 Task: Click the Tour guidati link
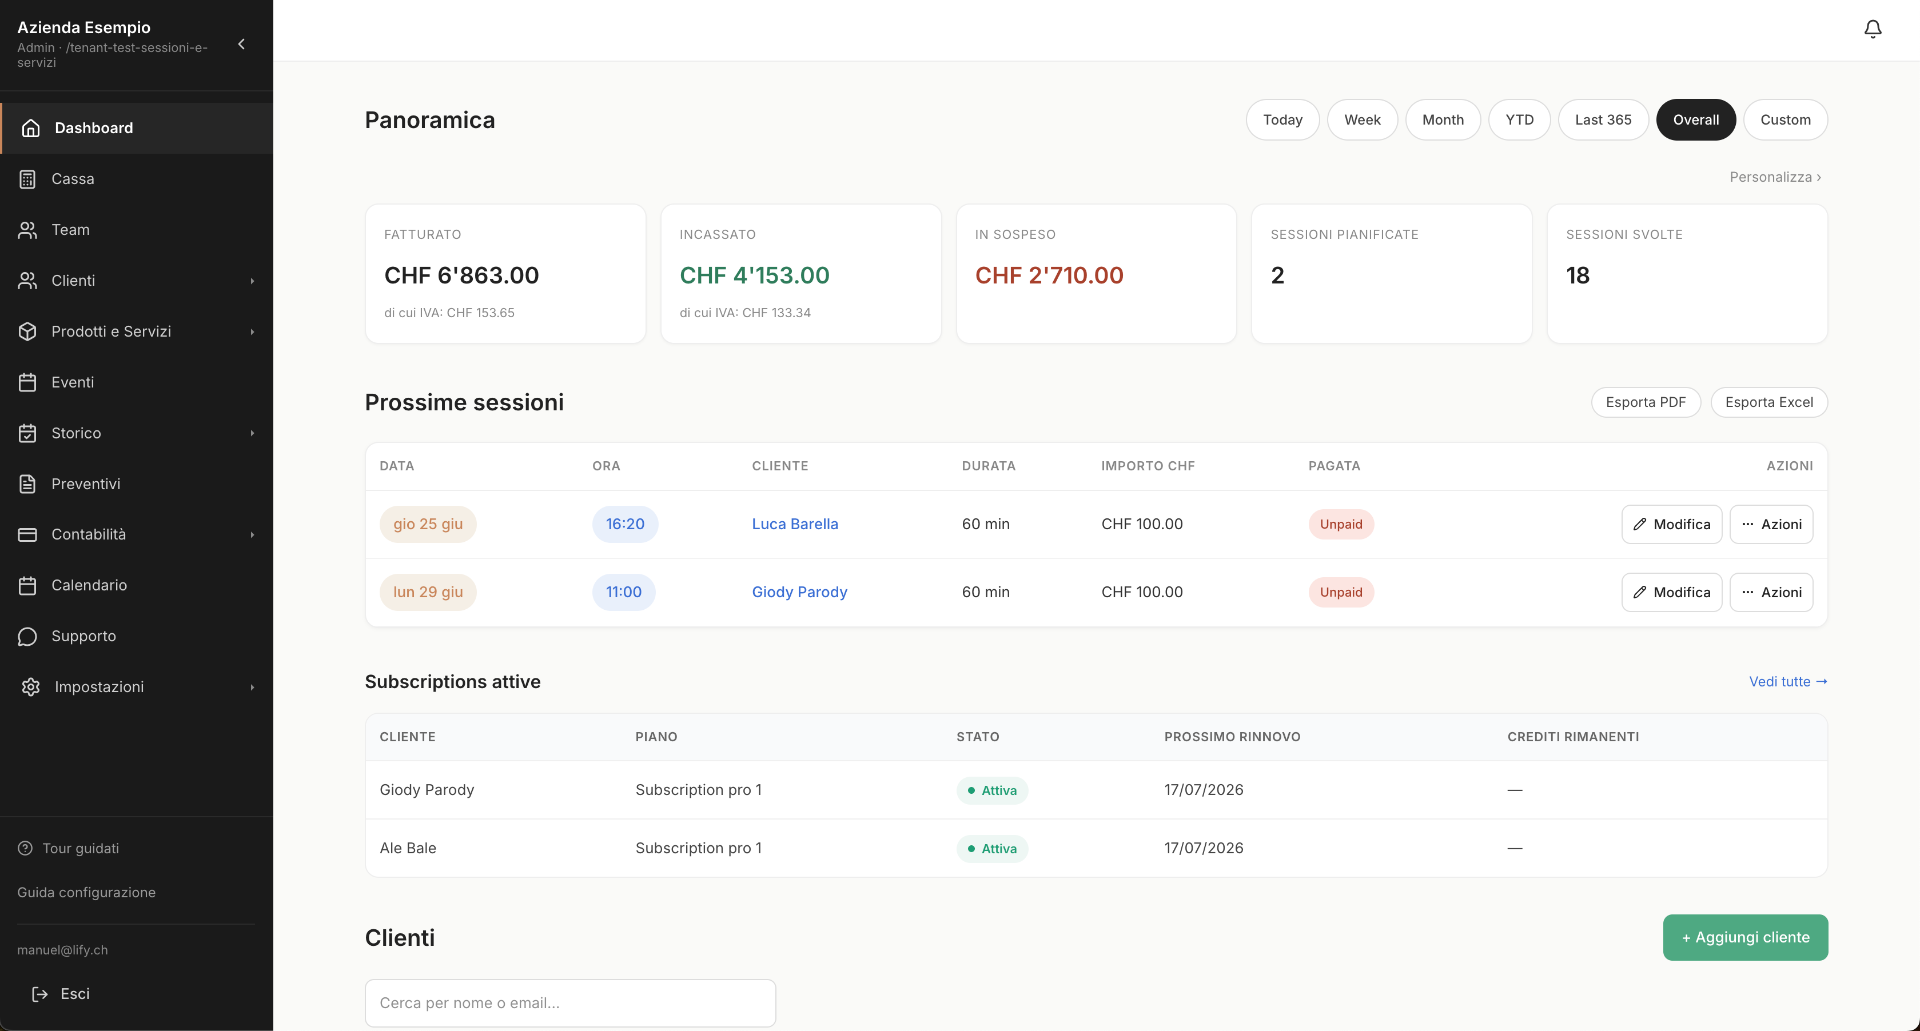[x=68, y=848]
